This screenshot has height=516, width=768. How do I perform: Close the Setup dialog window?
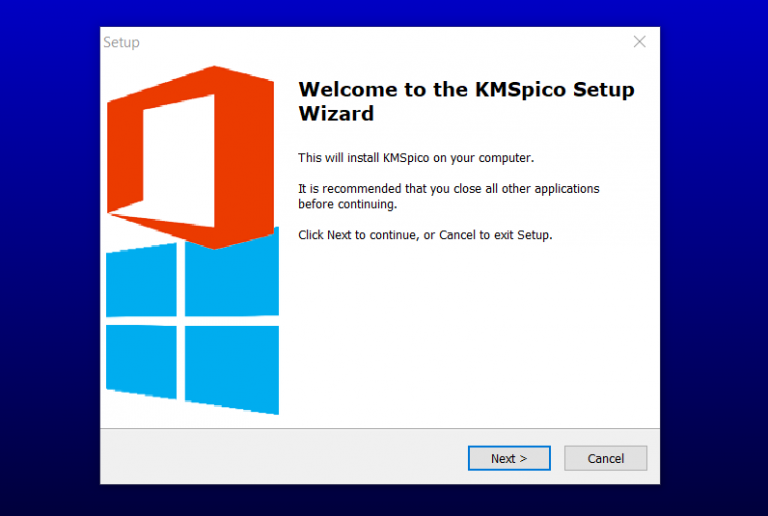point(639,42)
